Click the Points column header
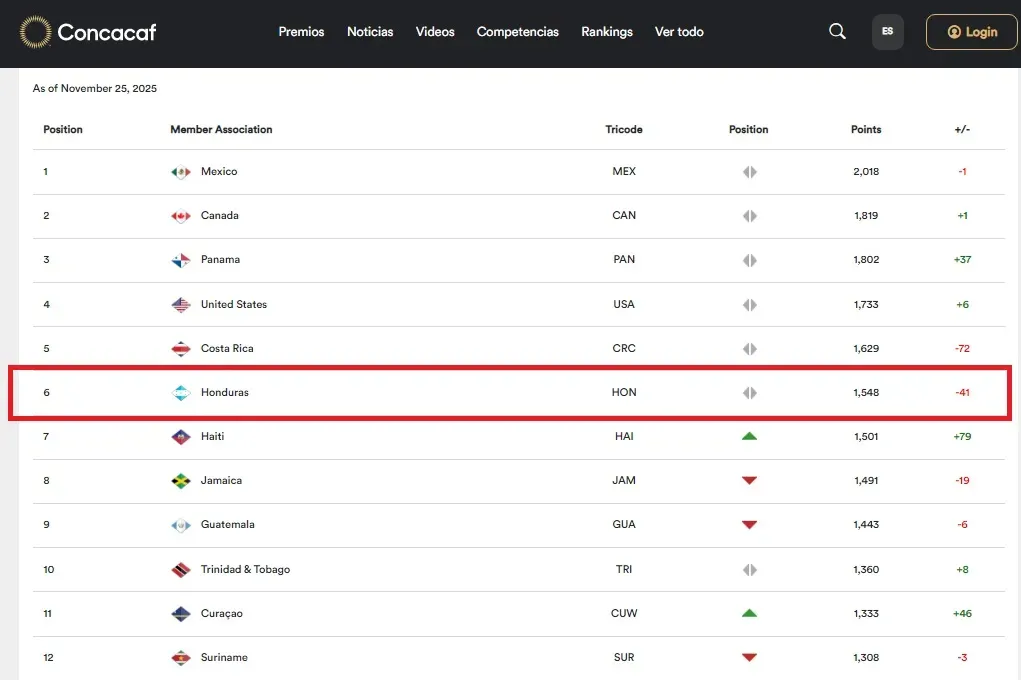1021x680 pixels. [866, 130]
